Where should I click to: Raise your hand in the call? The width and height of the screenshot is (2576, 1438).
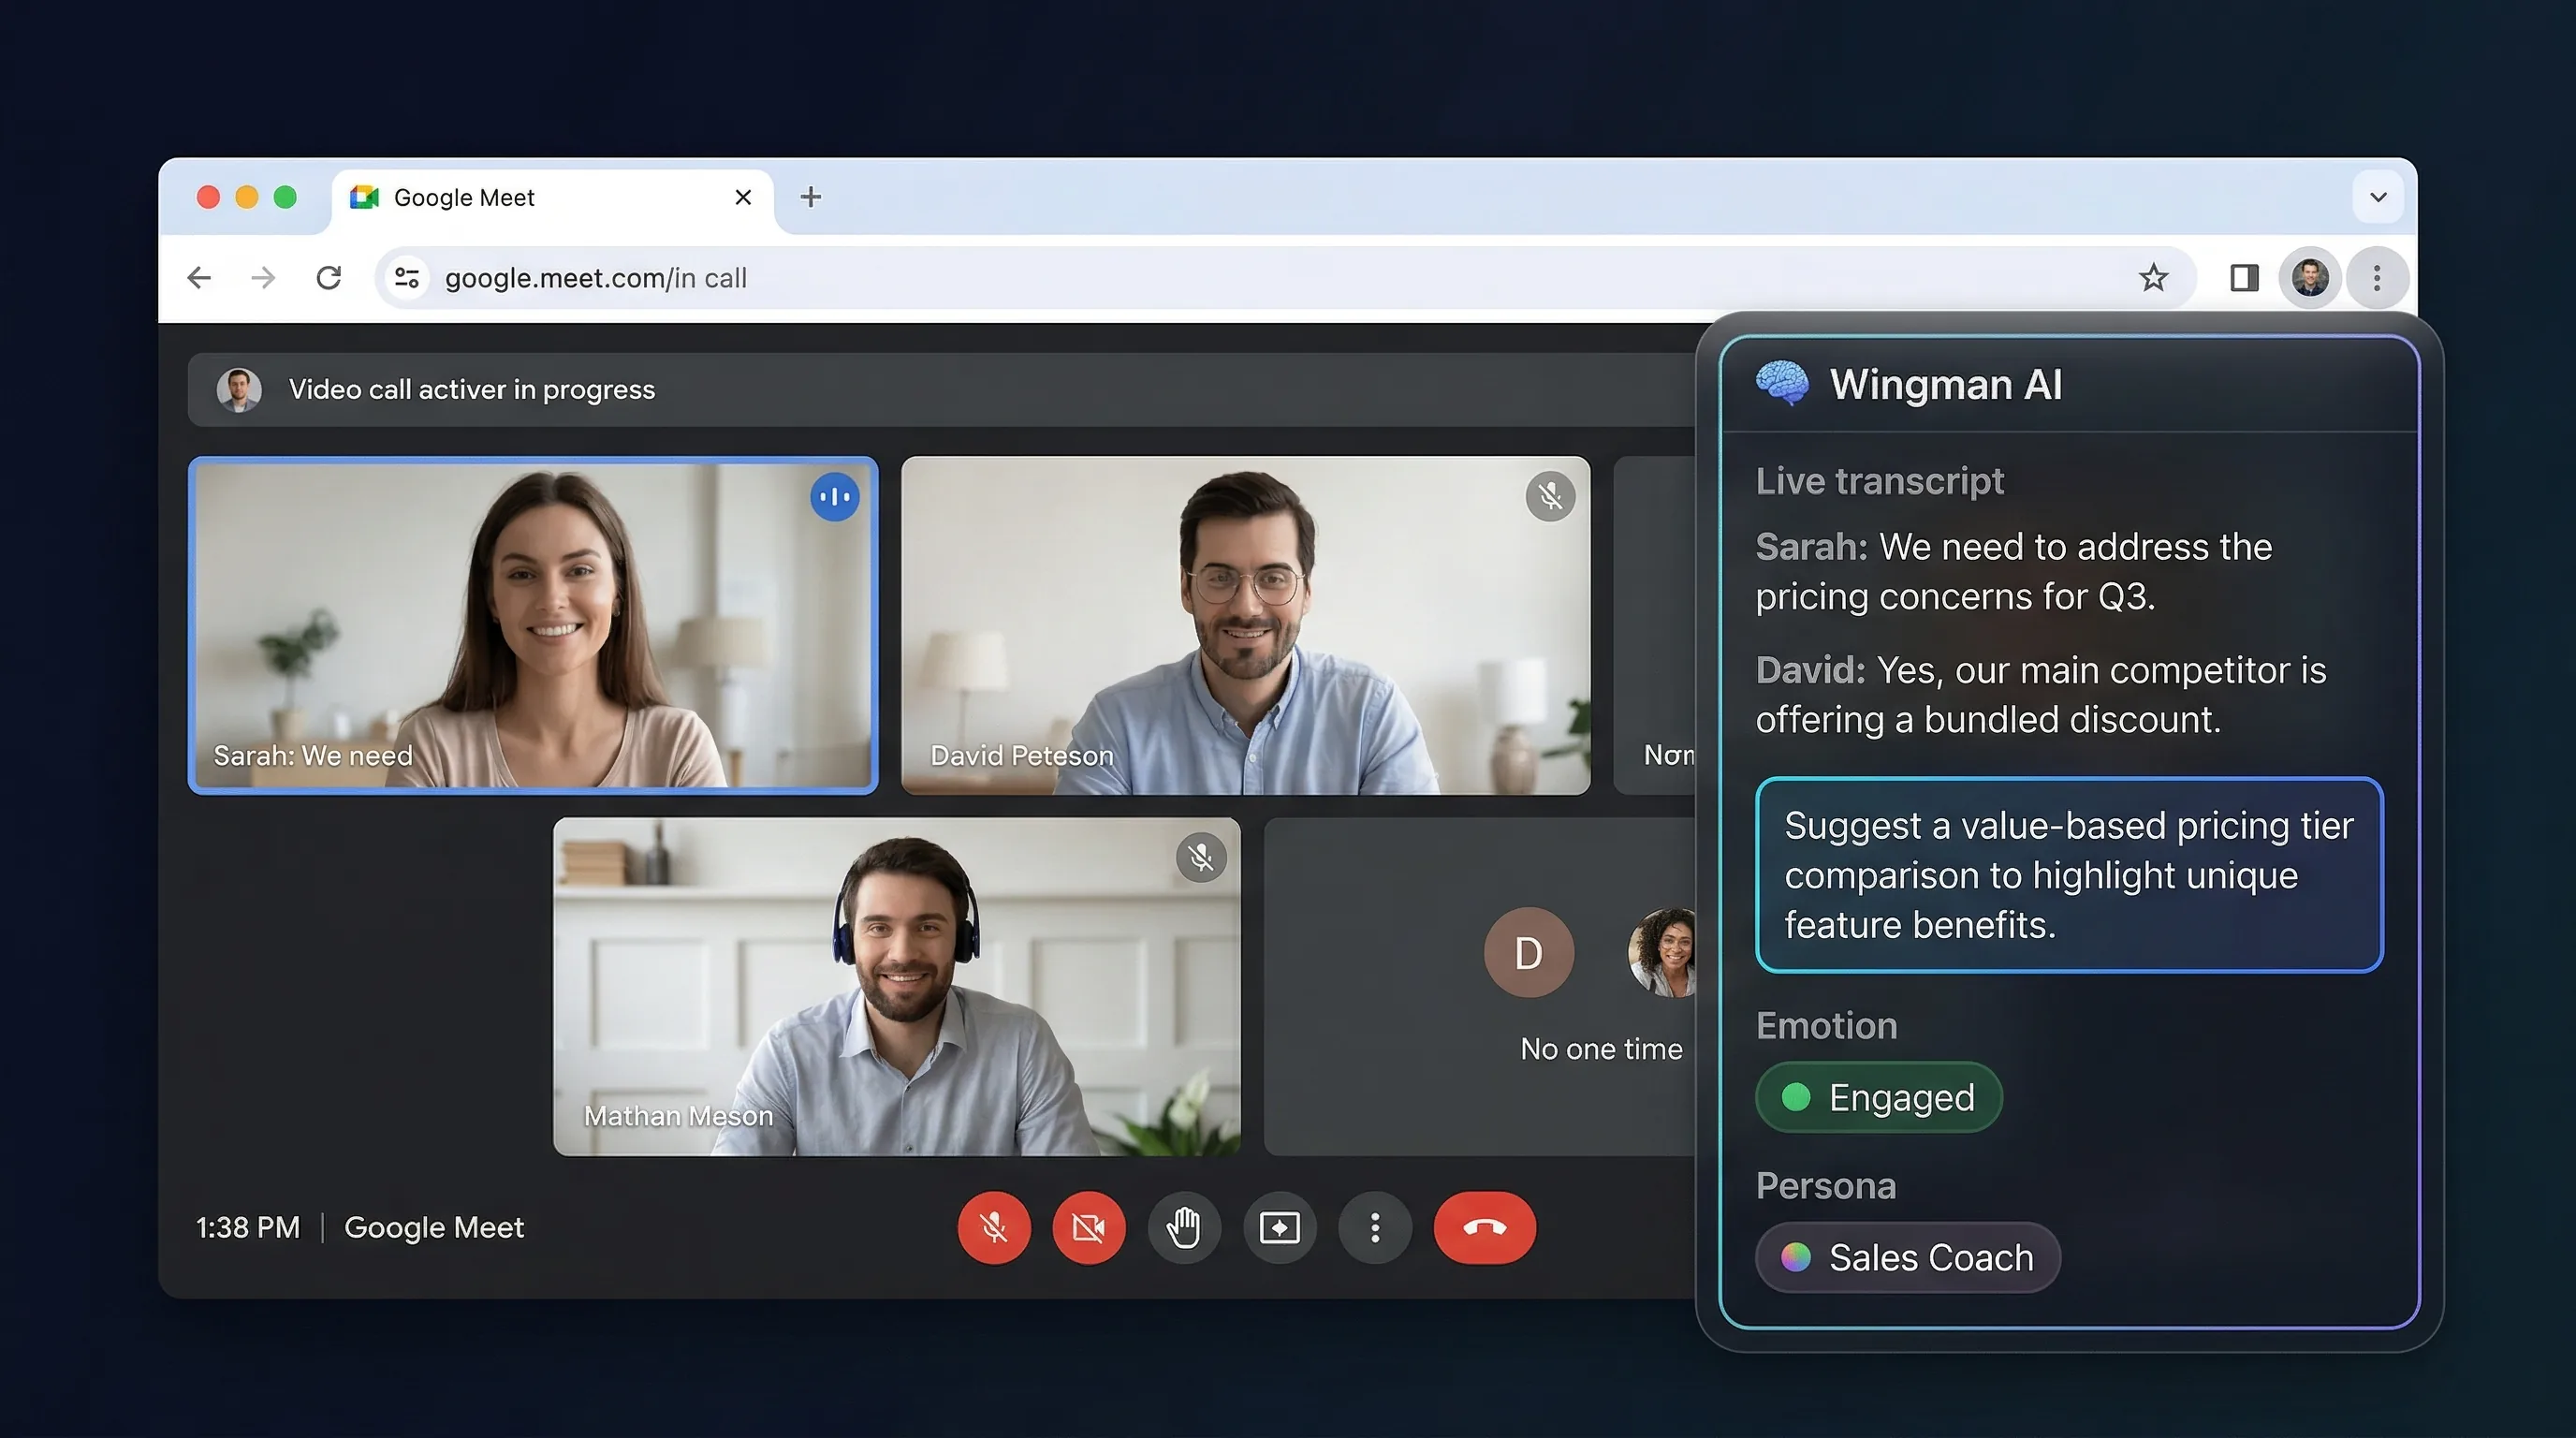pos(1184,1227)
